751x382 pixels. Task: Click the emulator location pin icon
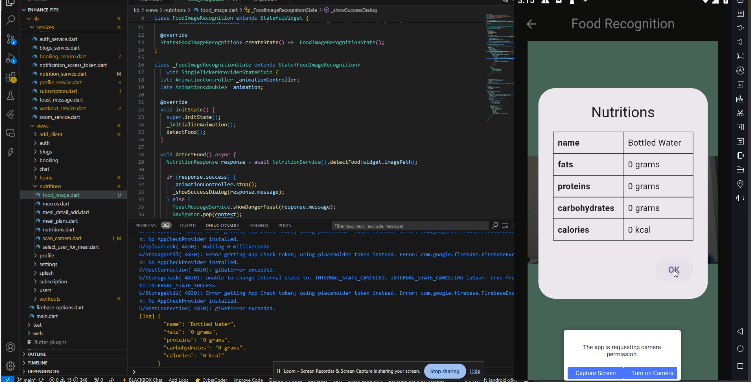[x=740, y=184]
